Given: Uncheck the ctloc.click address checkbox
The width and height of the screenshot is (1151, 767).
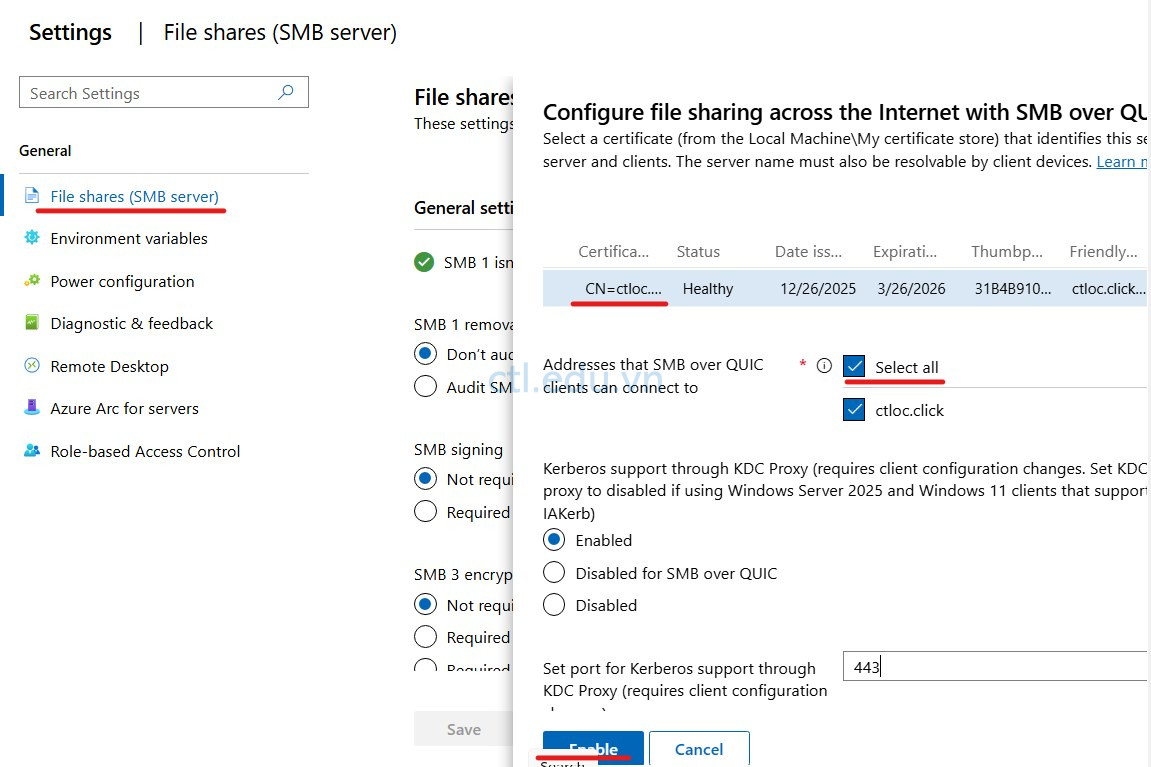Looking at the screenshot, I should pos(854,409).
